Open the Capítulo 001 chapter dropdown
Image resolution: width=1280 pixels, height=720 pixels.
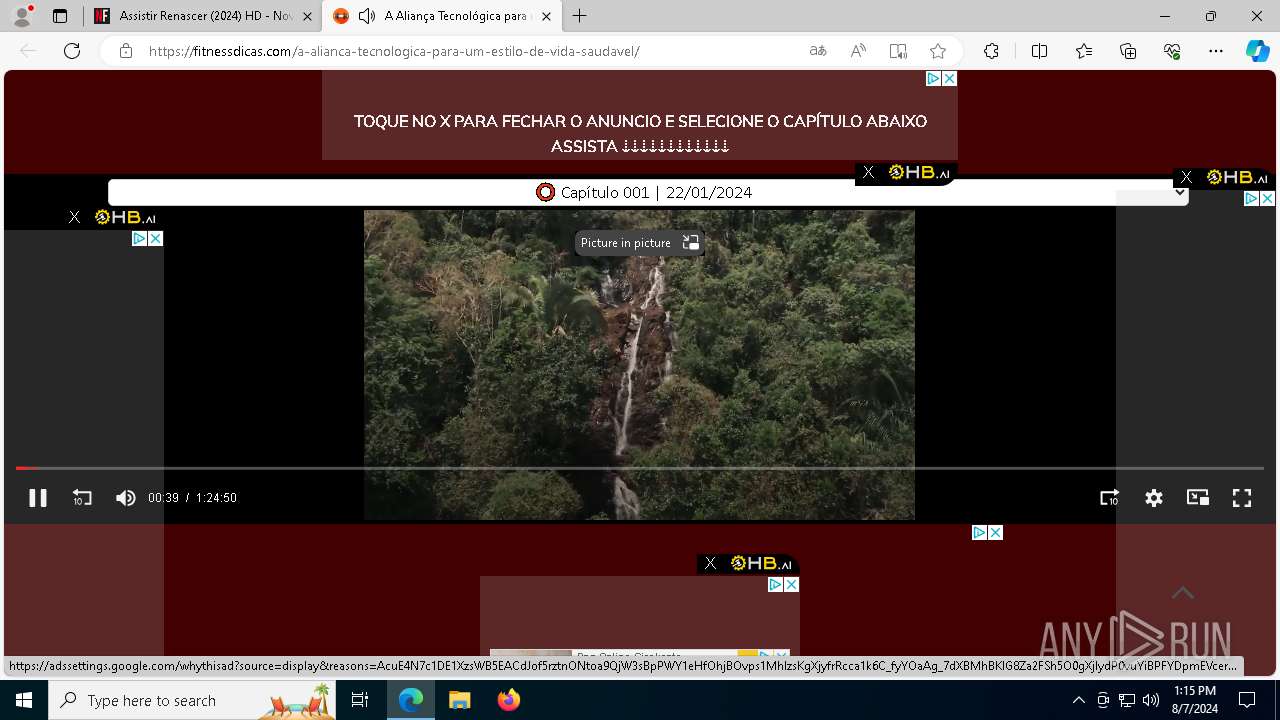[648, 192]
